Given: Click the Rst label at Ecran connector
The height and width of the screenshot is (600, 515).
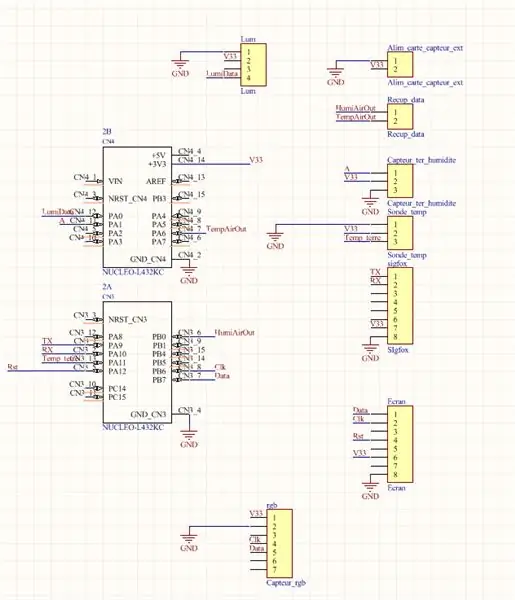Looking at the screenshot, I should coord(358,435).
